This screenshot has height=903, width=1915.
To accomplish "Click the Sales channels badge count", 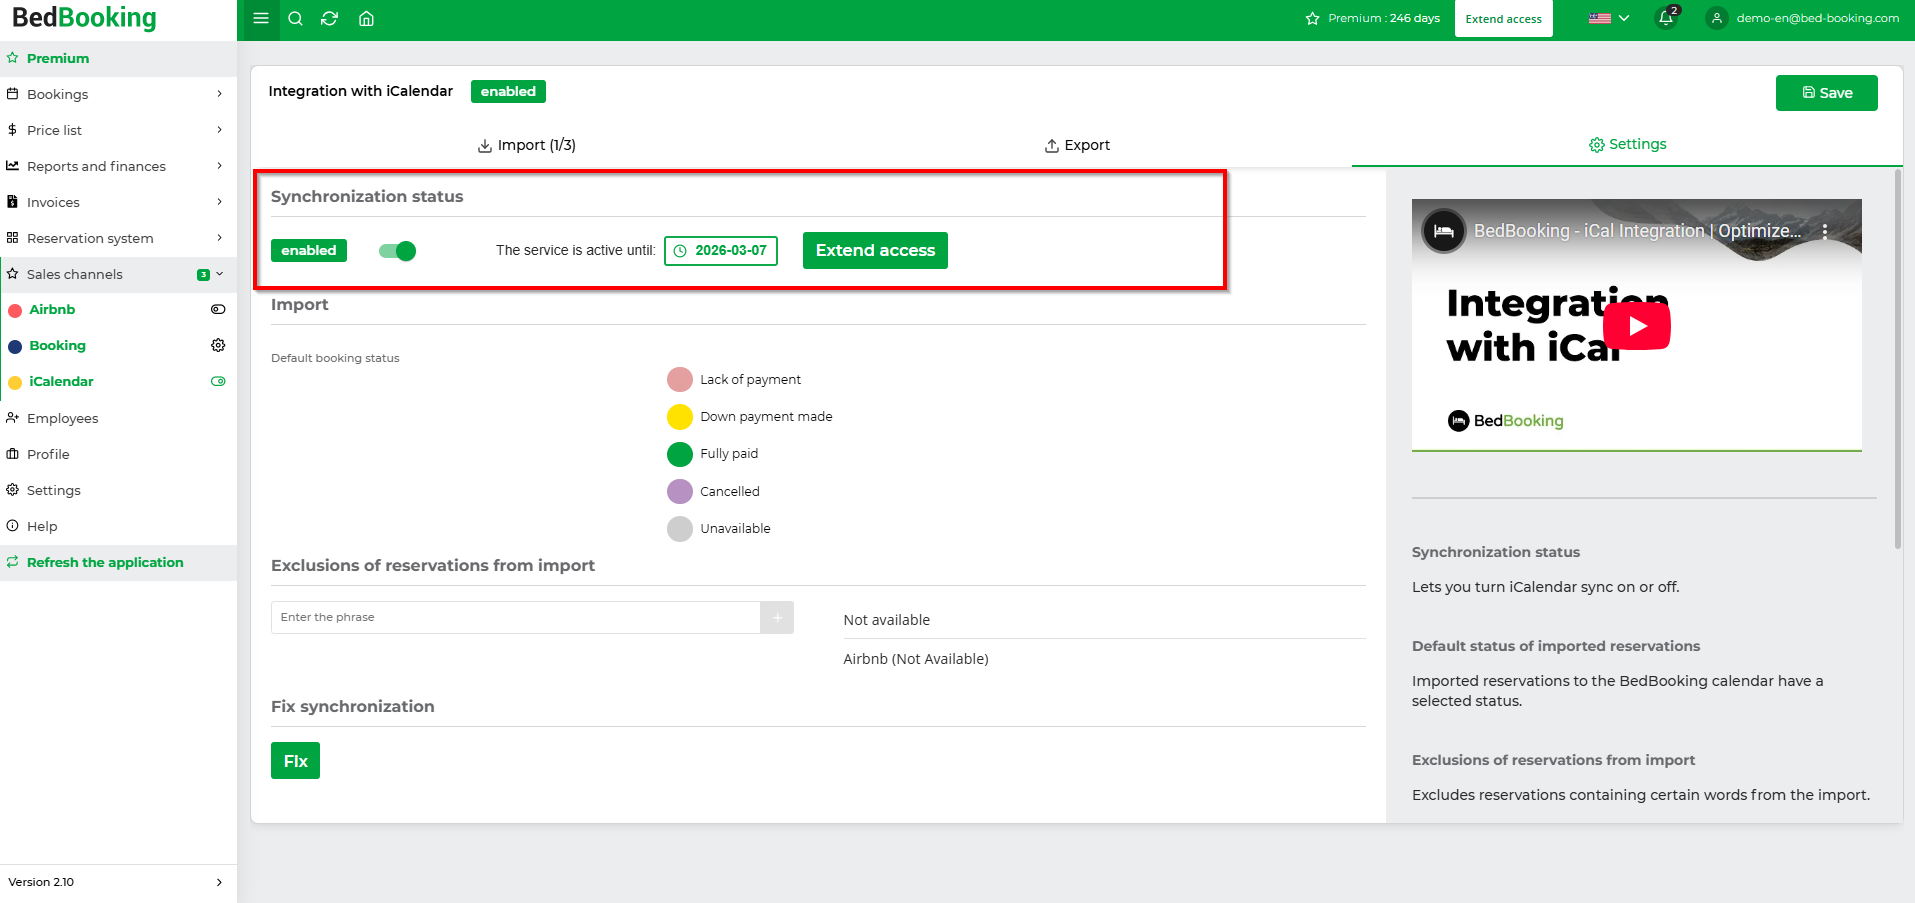I will [203, 274].
